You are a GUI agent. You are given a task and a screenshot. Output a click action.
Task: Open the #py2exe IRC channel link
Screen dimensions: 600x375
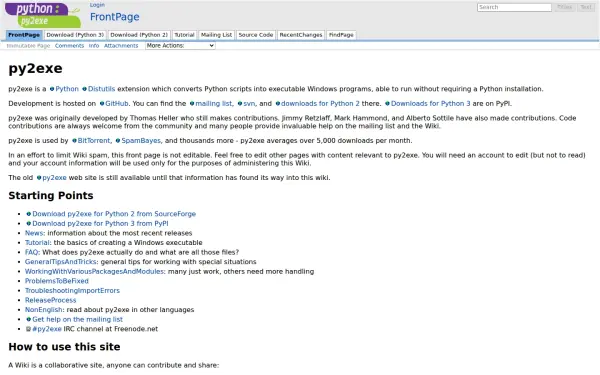(47, 329)
